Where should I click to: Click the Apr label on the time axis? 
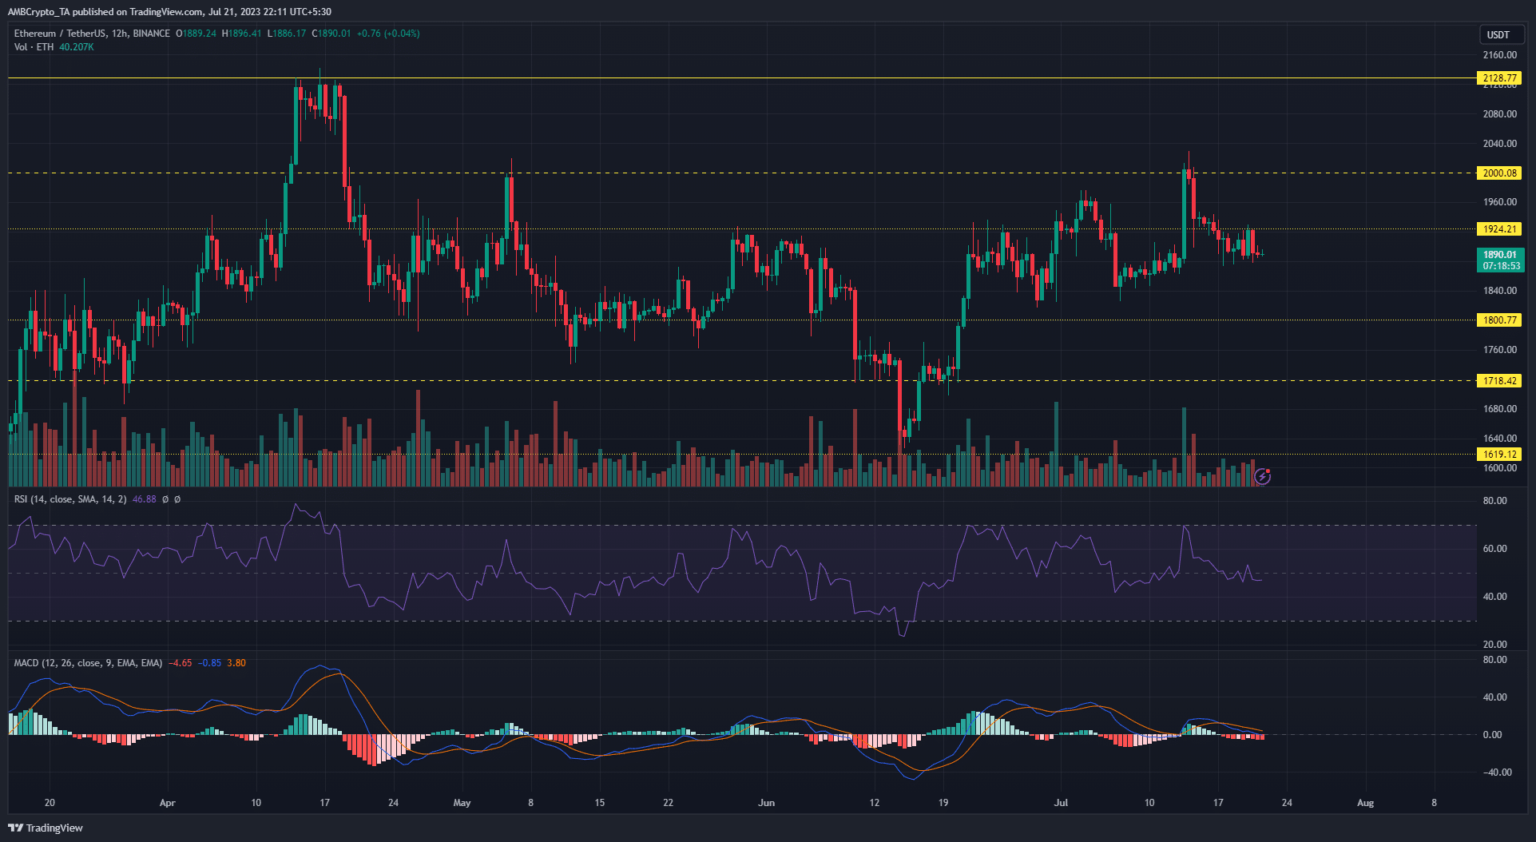(166, 802)
